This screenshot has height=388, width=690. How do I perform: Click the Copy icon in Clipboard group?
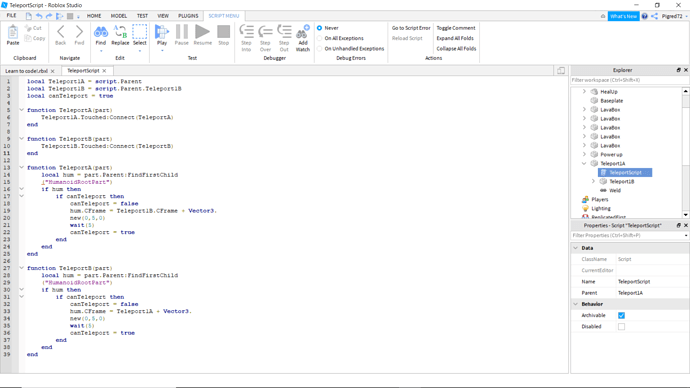coord(28,38)
